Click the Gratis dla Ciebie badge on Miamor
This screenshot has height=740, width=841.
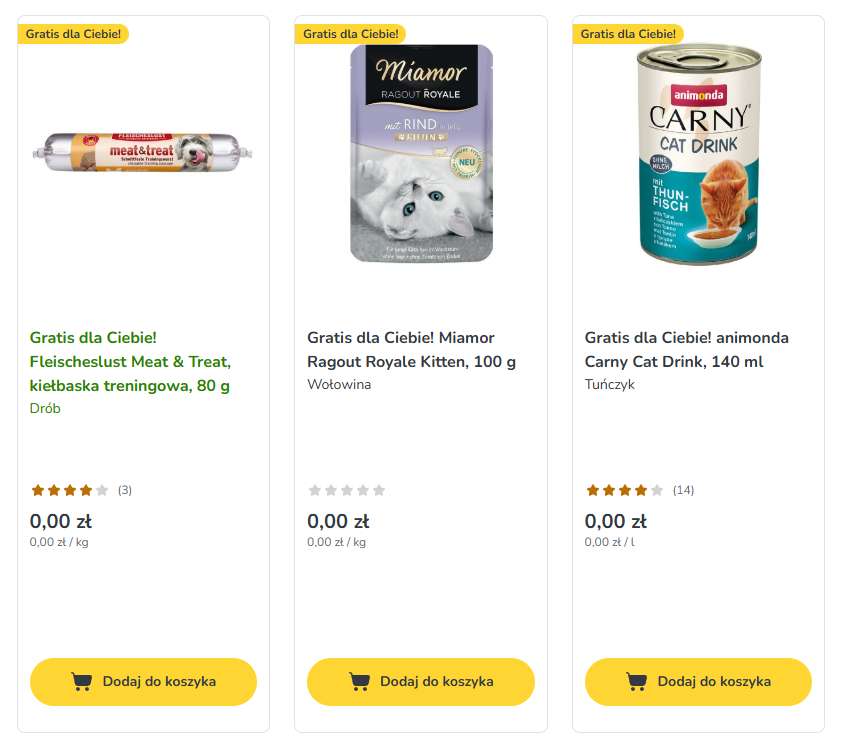point(351,34)
